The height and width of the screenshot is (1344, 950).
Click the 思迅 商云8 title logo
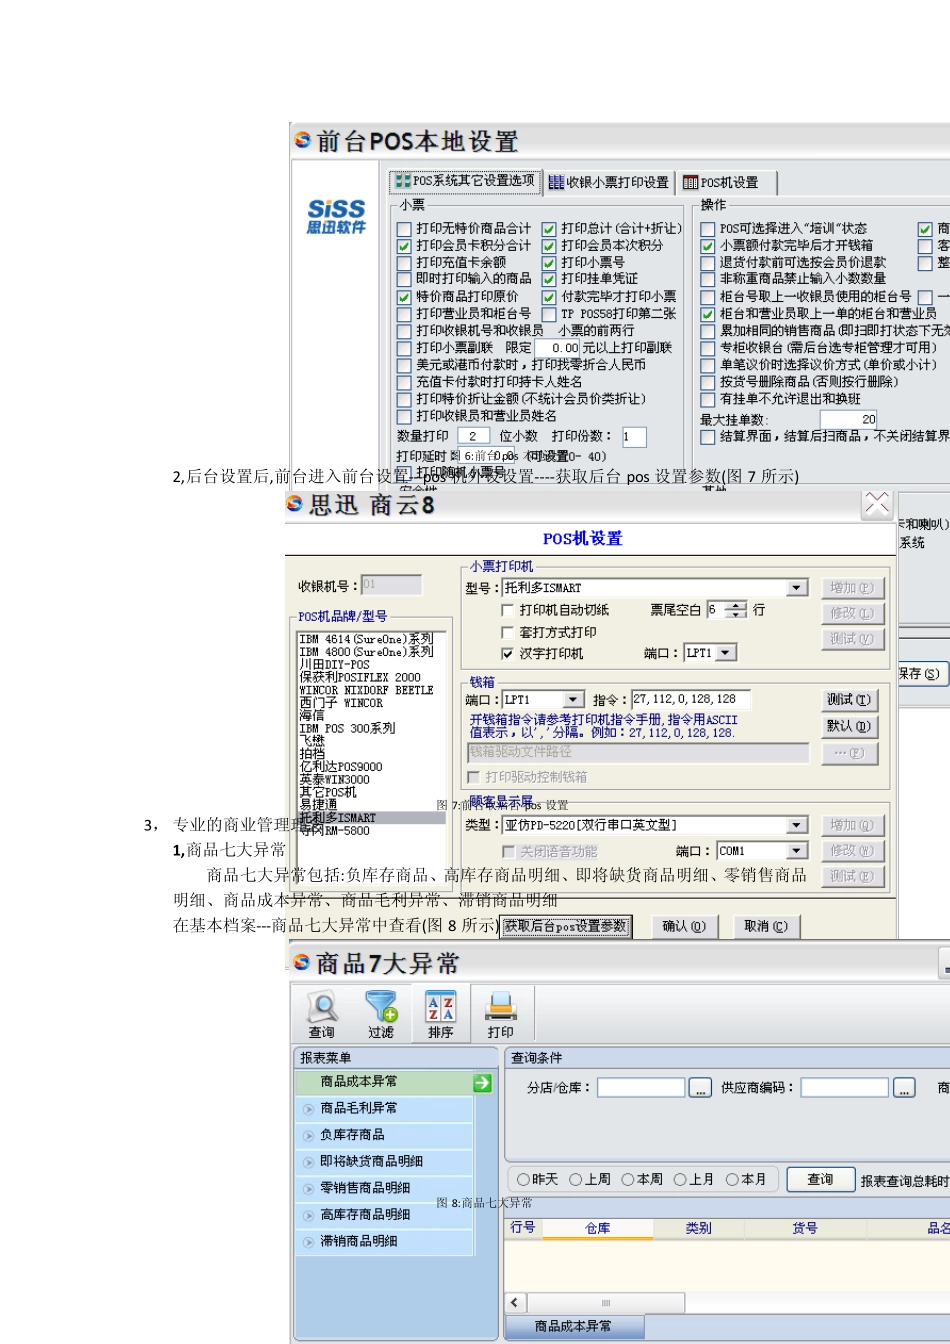(x=295, y=504)
